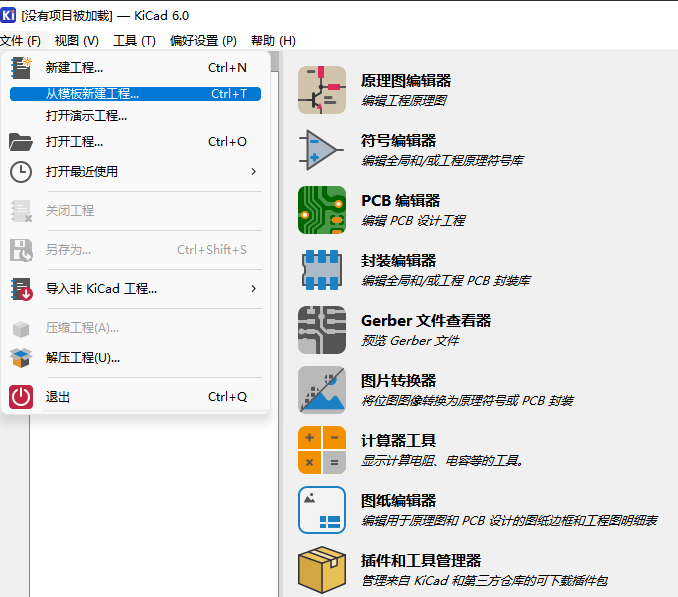Click description 编辑工程原理图
Image resolution: width=678 pixels, height=597 pixels.
point(404,101)
